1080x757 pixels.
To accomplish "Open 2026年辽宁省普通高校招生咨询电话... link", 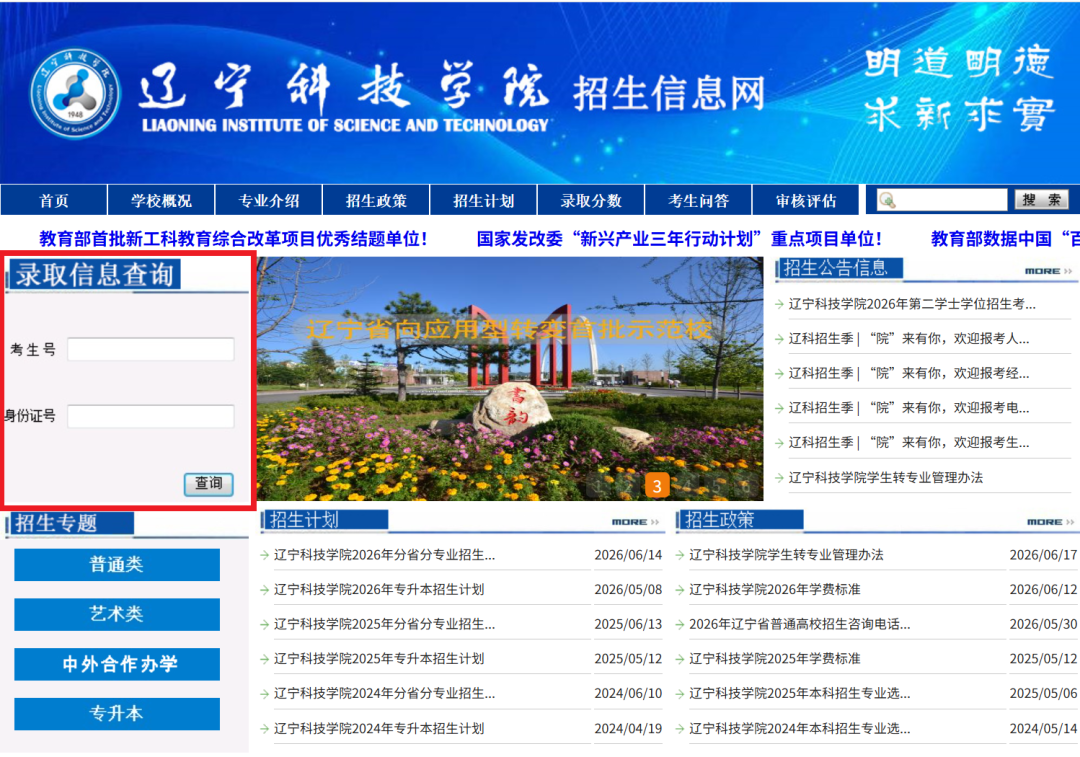I will (800, 624).
